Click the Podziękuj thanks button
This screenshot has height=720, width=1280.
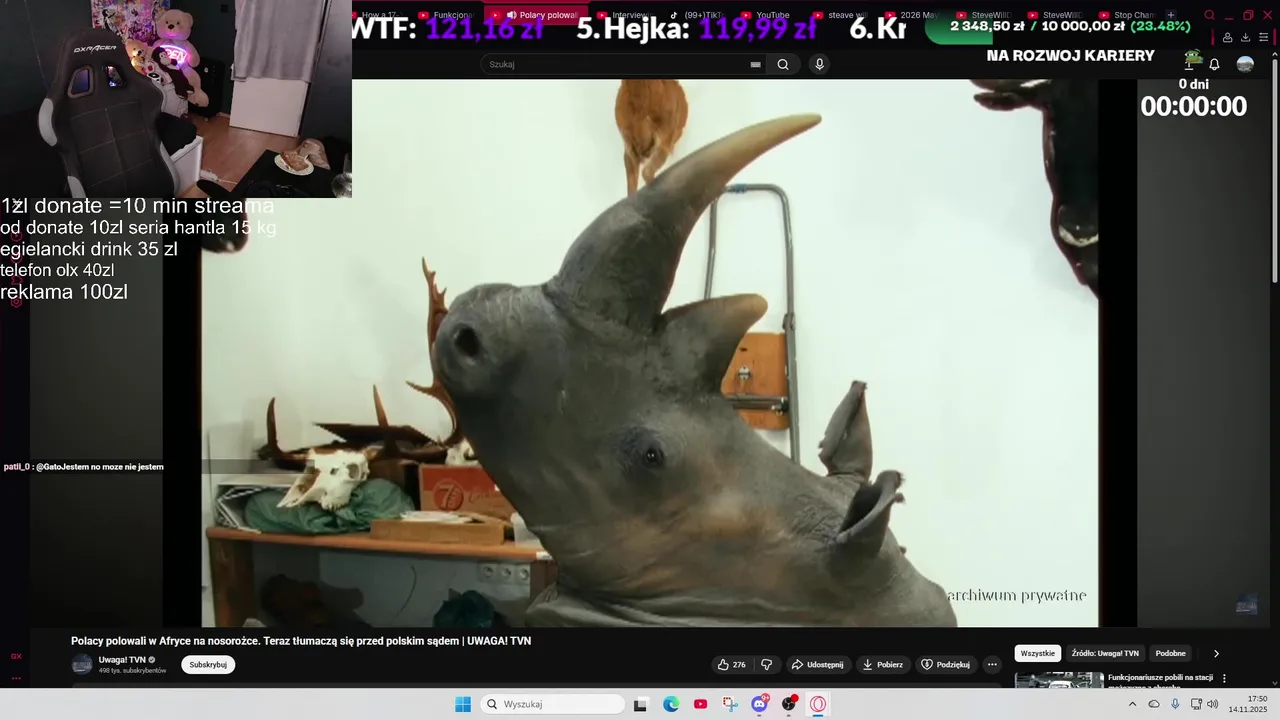(946, 664)
